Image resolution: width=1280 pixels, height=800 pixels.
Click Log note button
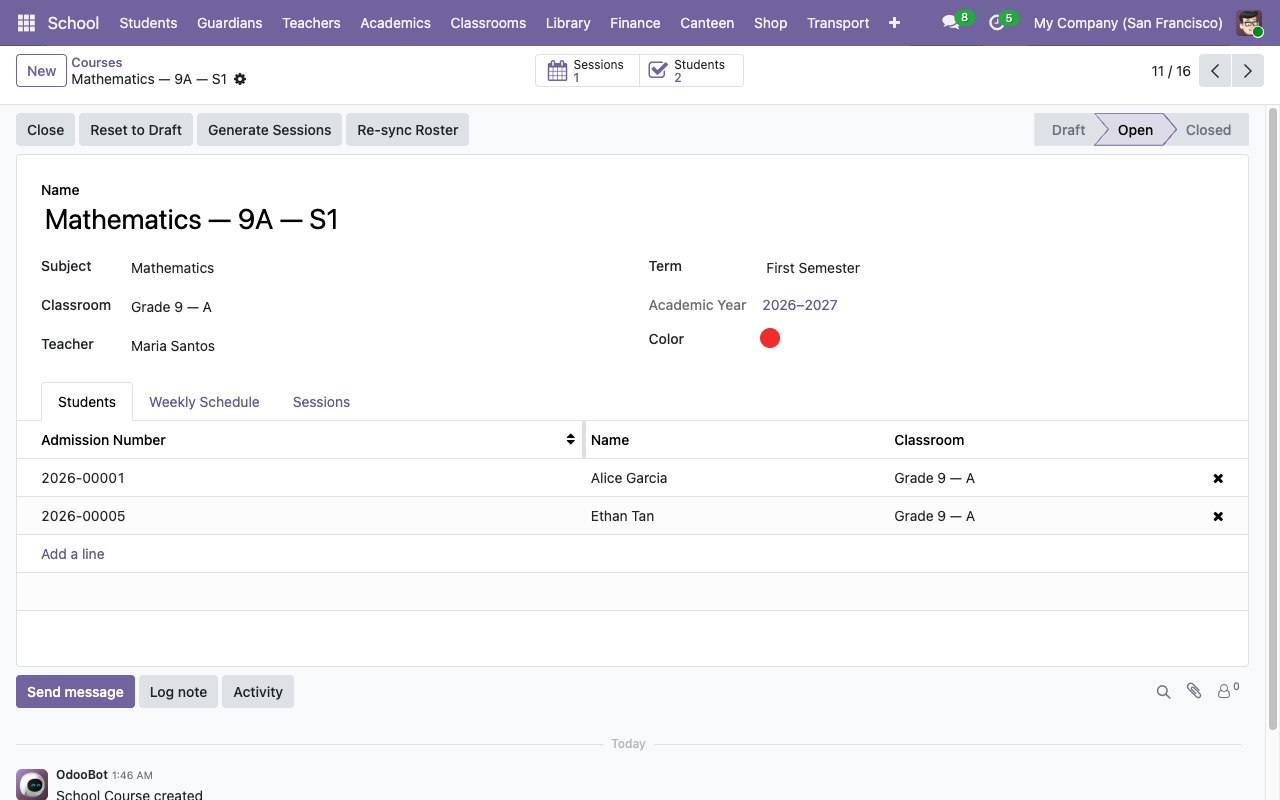coord(178,692)
